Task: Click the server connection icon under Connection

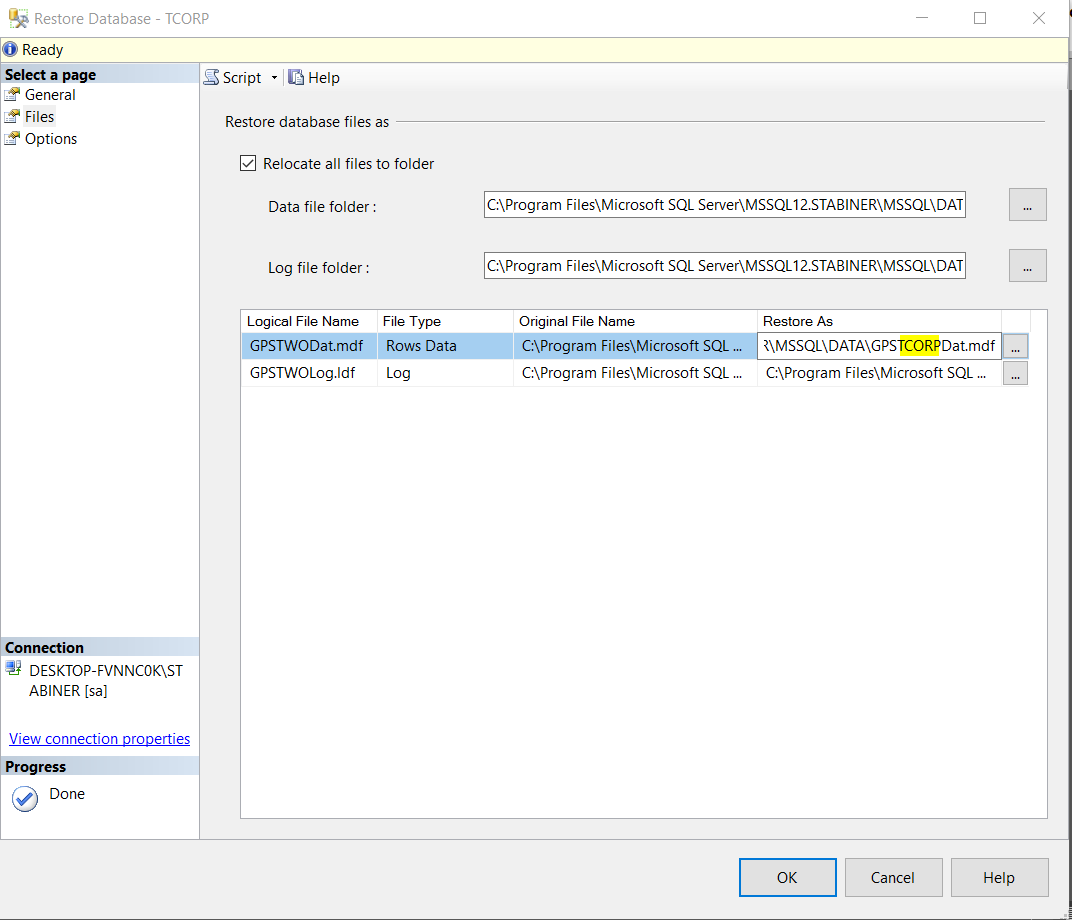Action: click(x=14, y=668)
